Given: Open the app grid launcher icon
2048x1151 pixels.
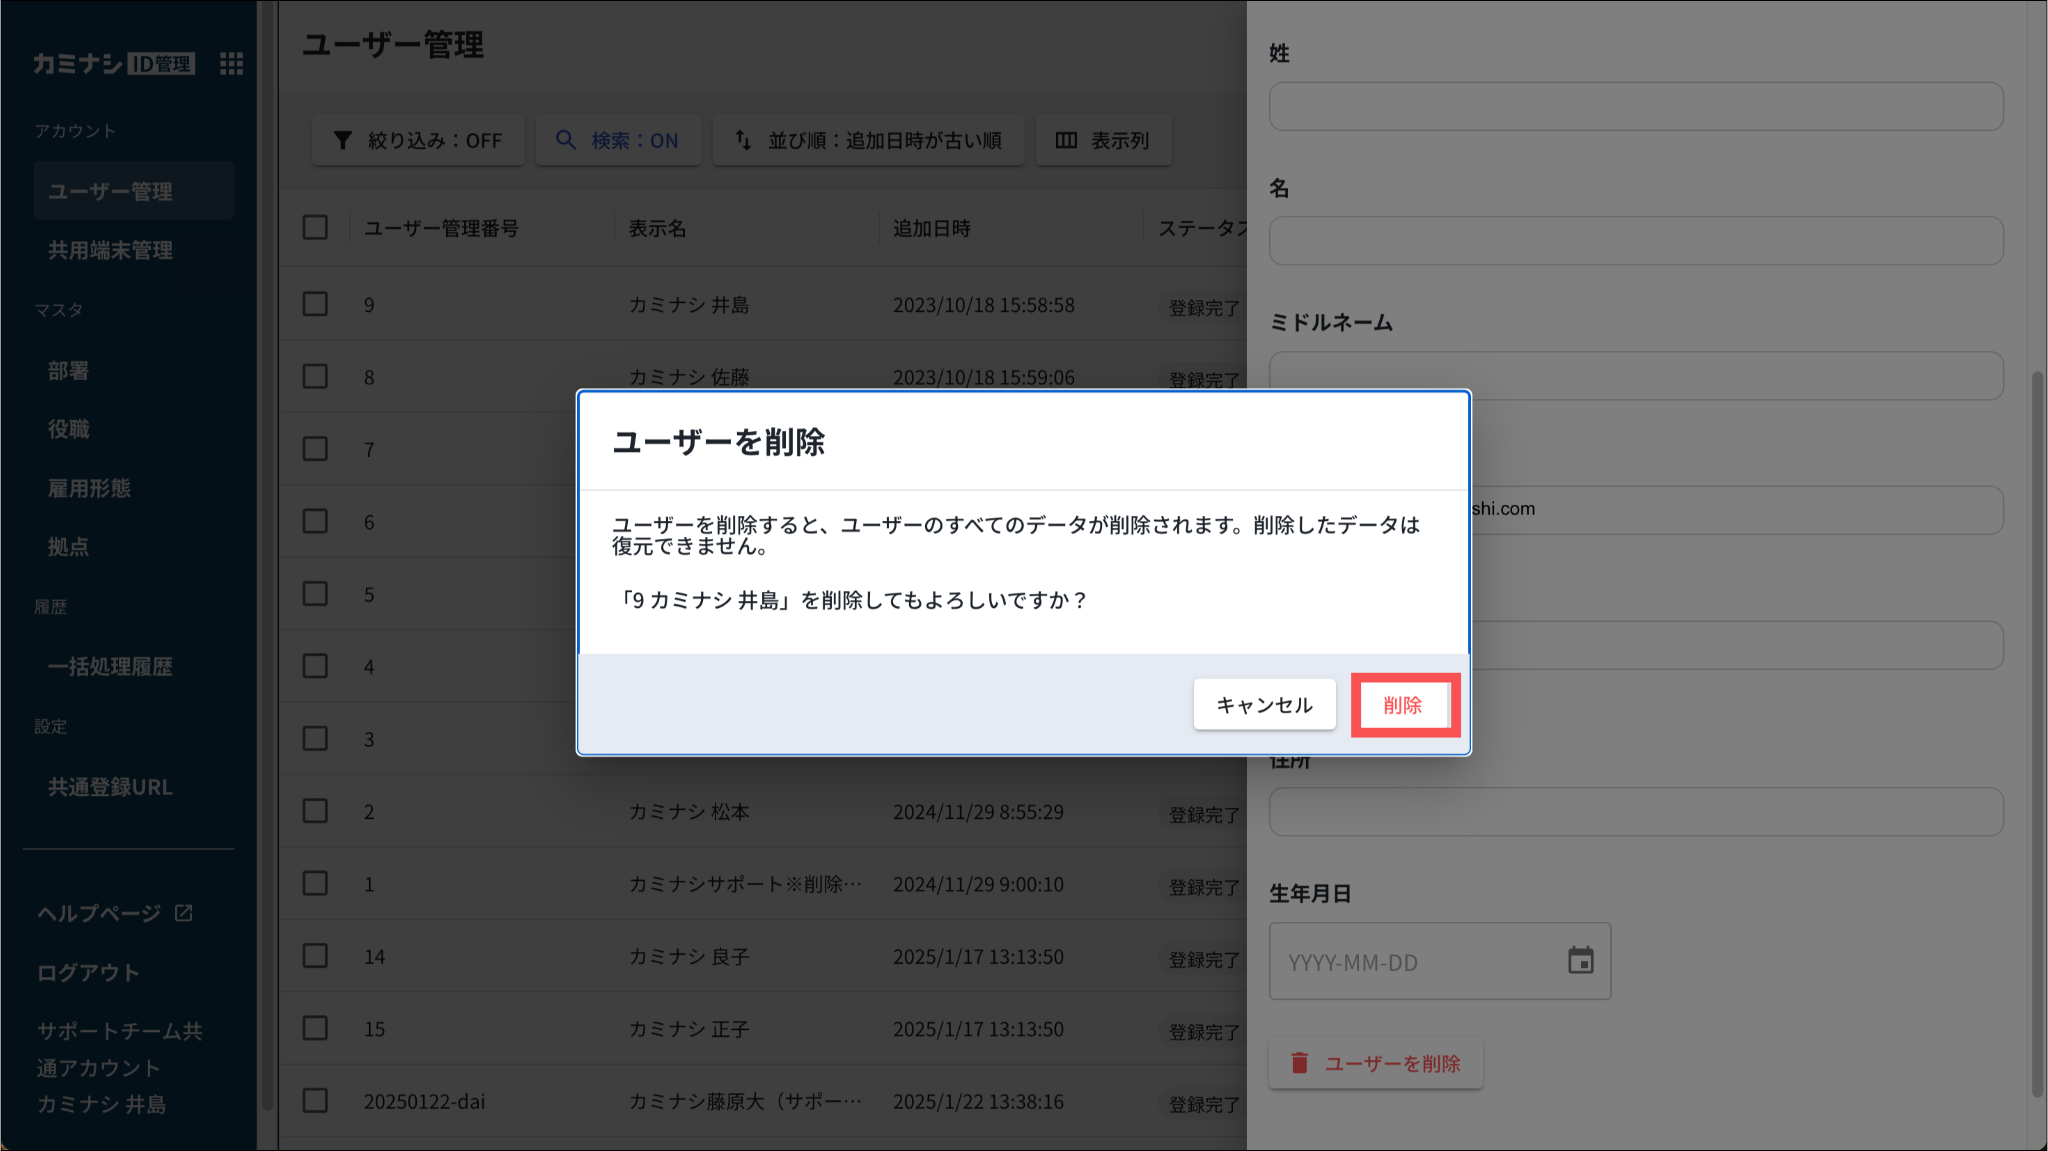Looking at the screenshot, I should [x=231, y=64].
